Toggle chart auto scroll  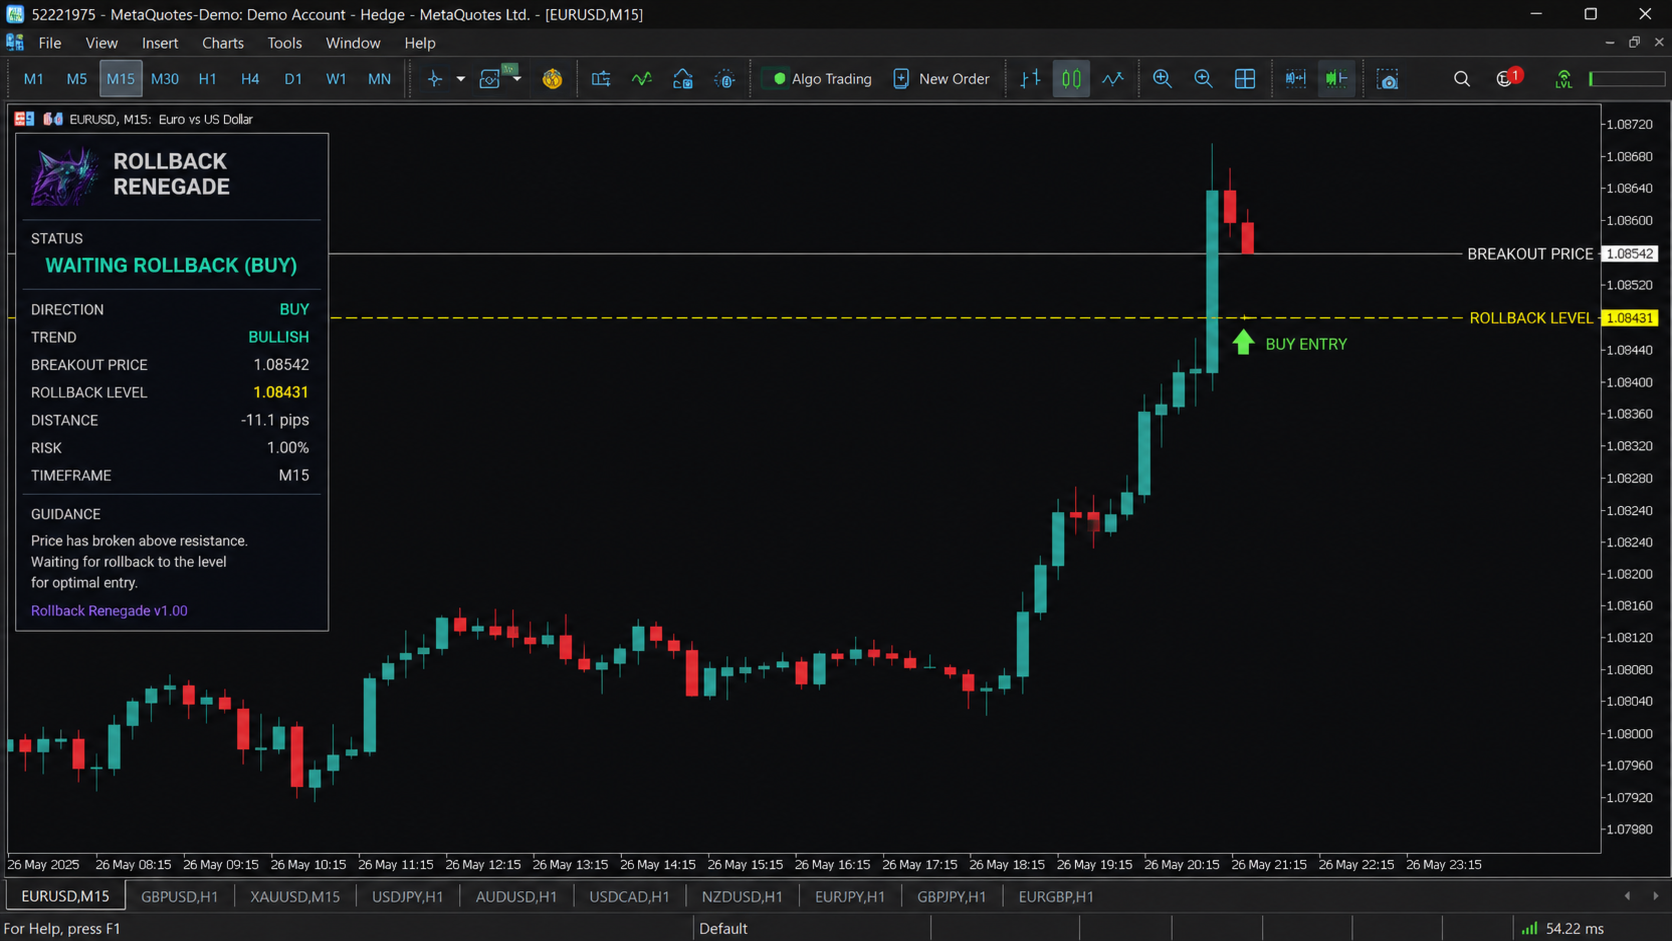tap(1296, 79)
